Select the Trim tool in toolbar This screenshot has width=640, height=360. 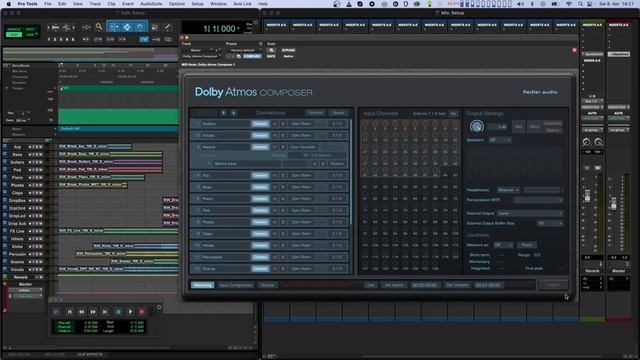click(114, 27)
